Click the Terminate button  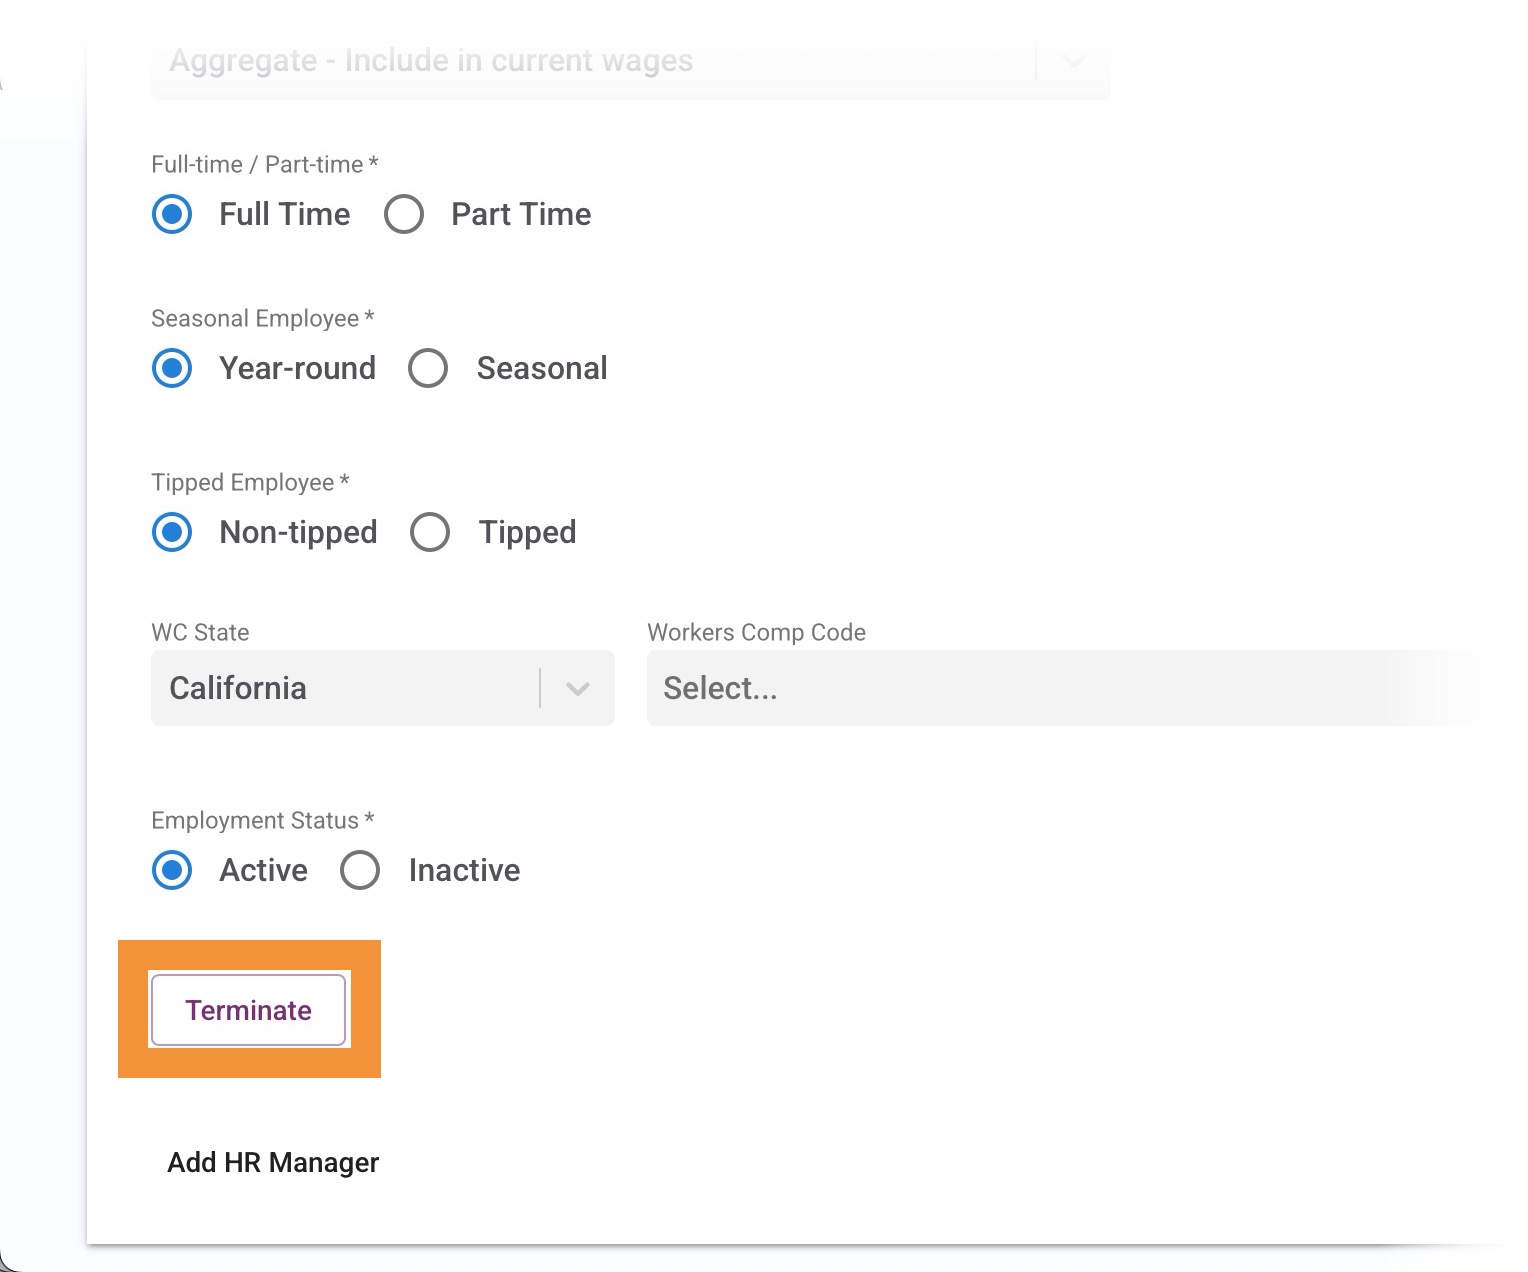[248, 1010]
